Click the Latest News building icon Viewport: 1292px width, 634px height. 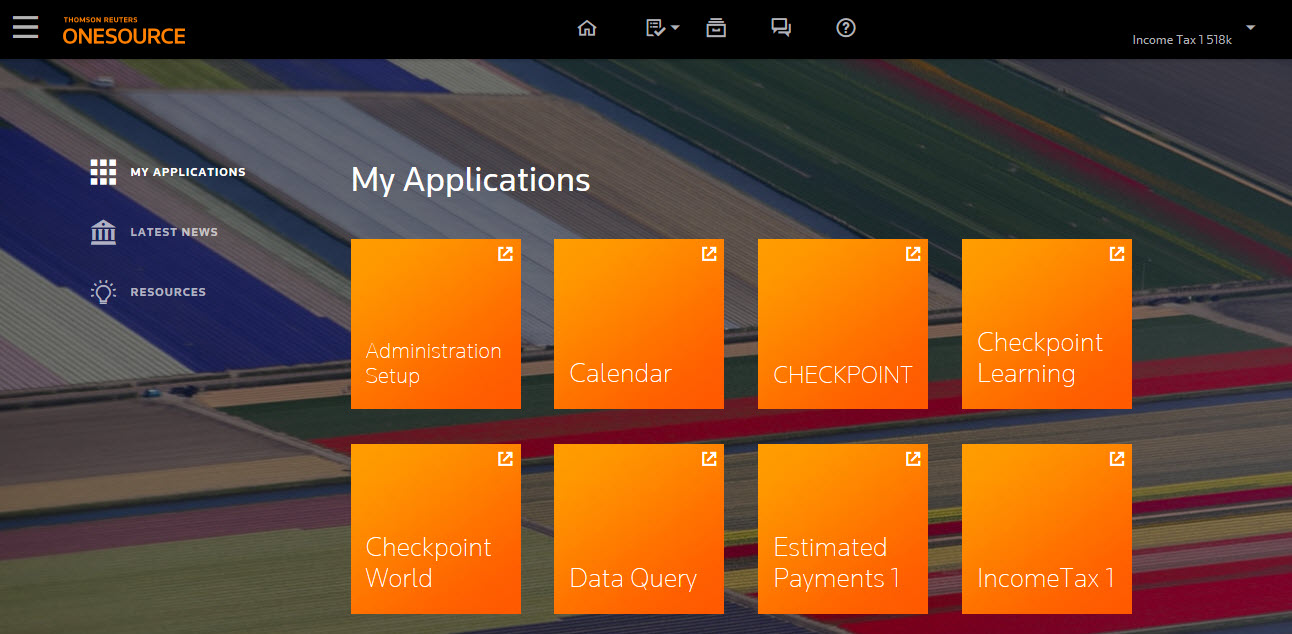[x=103, y=232]
